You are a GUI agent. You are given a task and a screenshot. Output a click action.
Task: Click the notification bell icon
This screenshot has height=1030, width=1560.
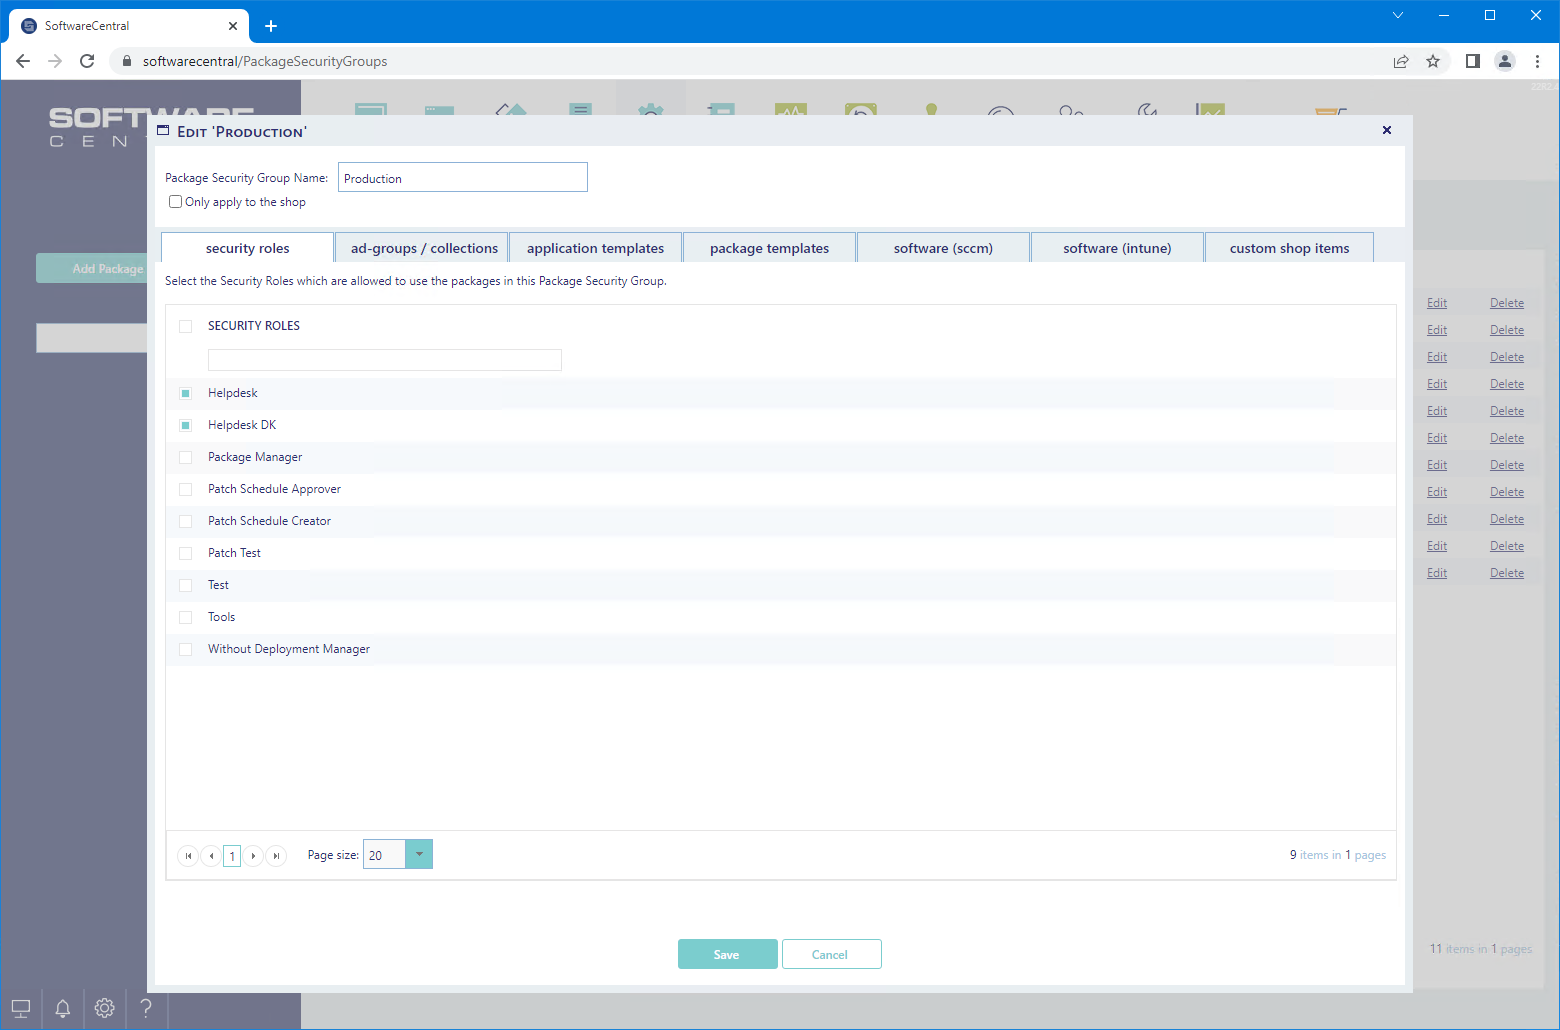[x=62, y=1008]
